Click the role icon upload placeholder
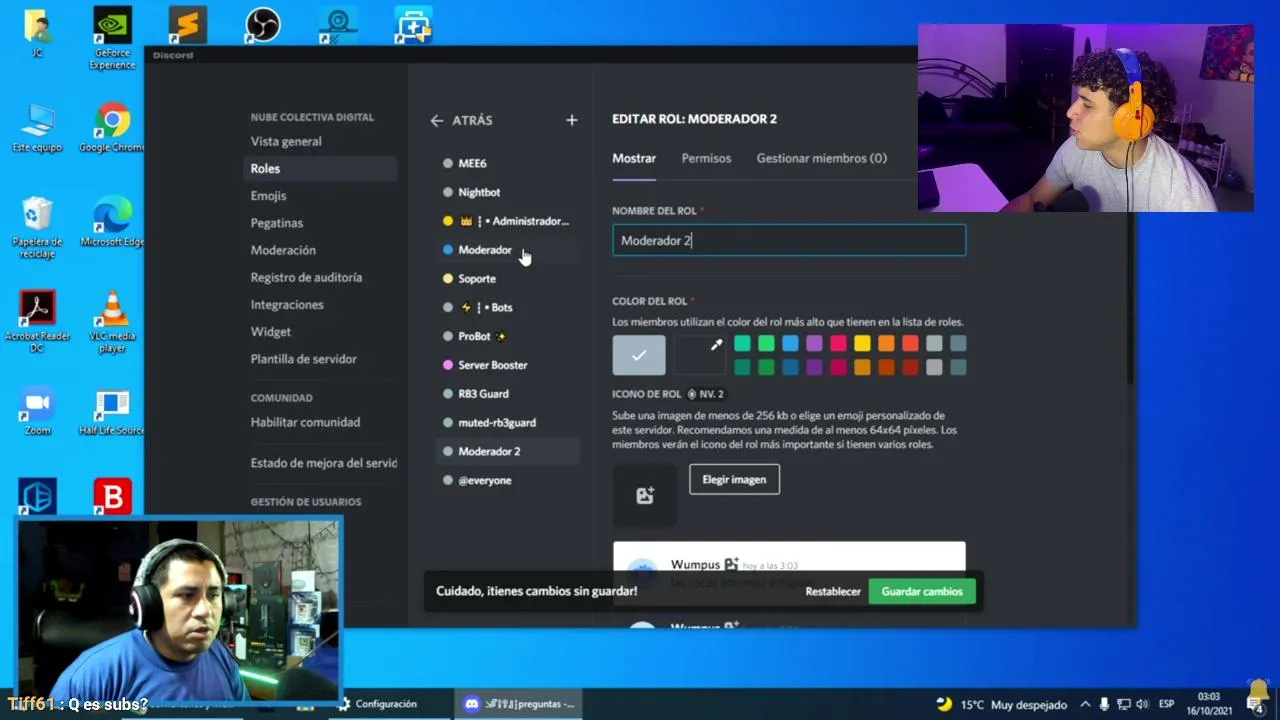 pyautogui.click(x=645, y=495)
